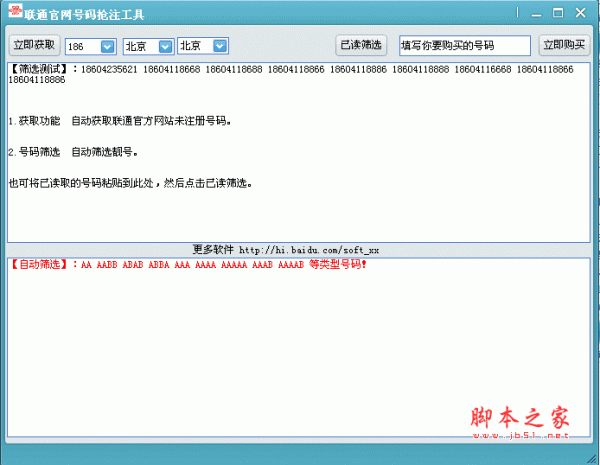Click the 立即购买 button
Viewport: 600px width, 465px height.
coord(564,46)
